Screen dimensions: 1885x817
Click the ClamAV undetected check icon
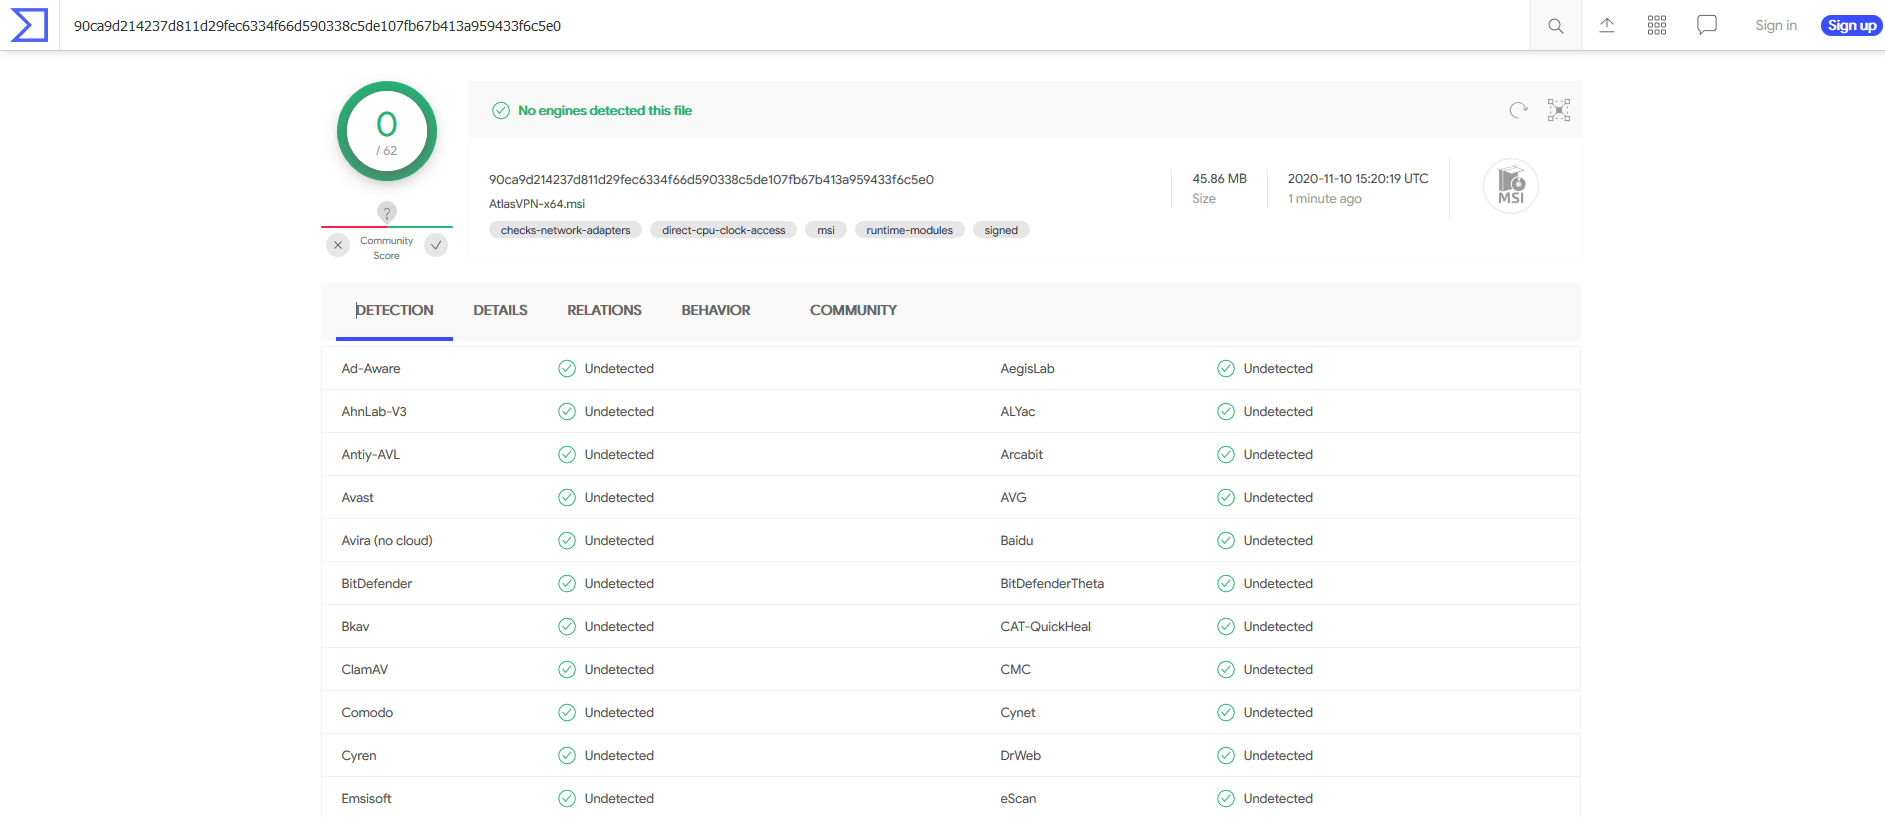pyautogui.click(x=567, y=669)
